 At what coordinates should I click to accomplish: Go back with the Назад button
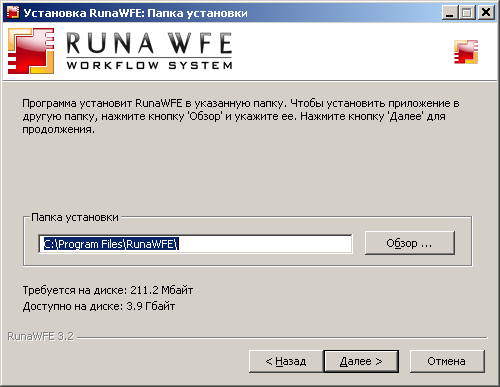point(286,361)
